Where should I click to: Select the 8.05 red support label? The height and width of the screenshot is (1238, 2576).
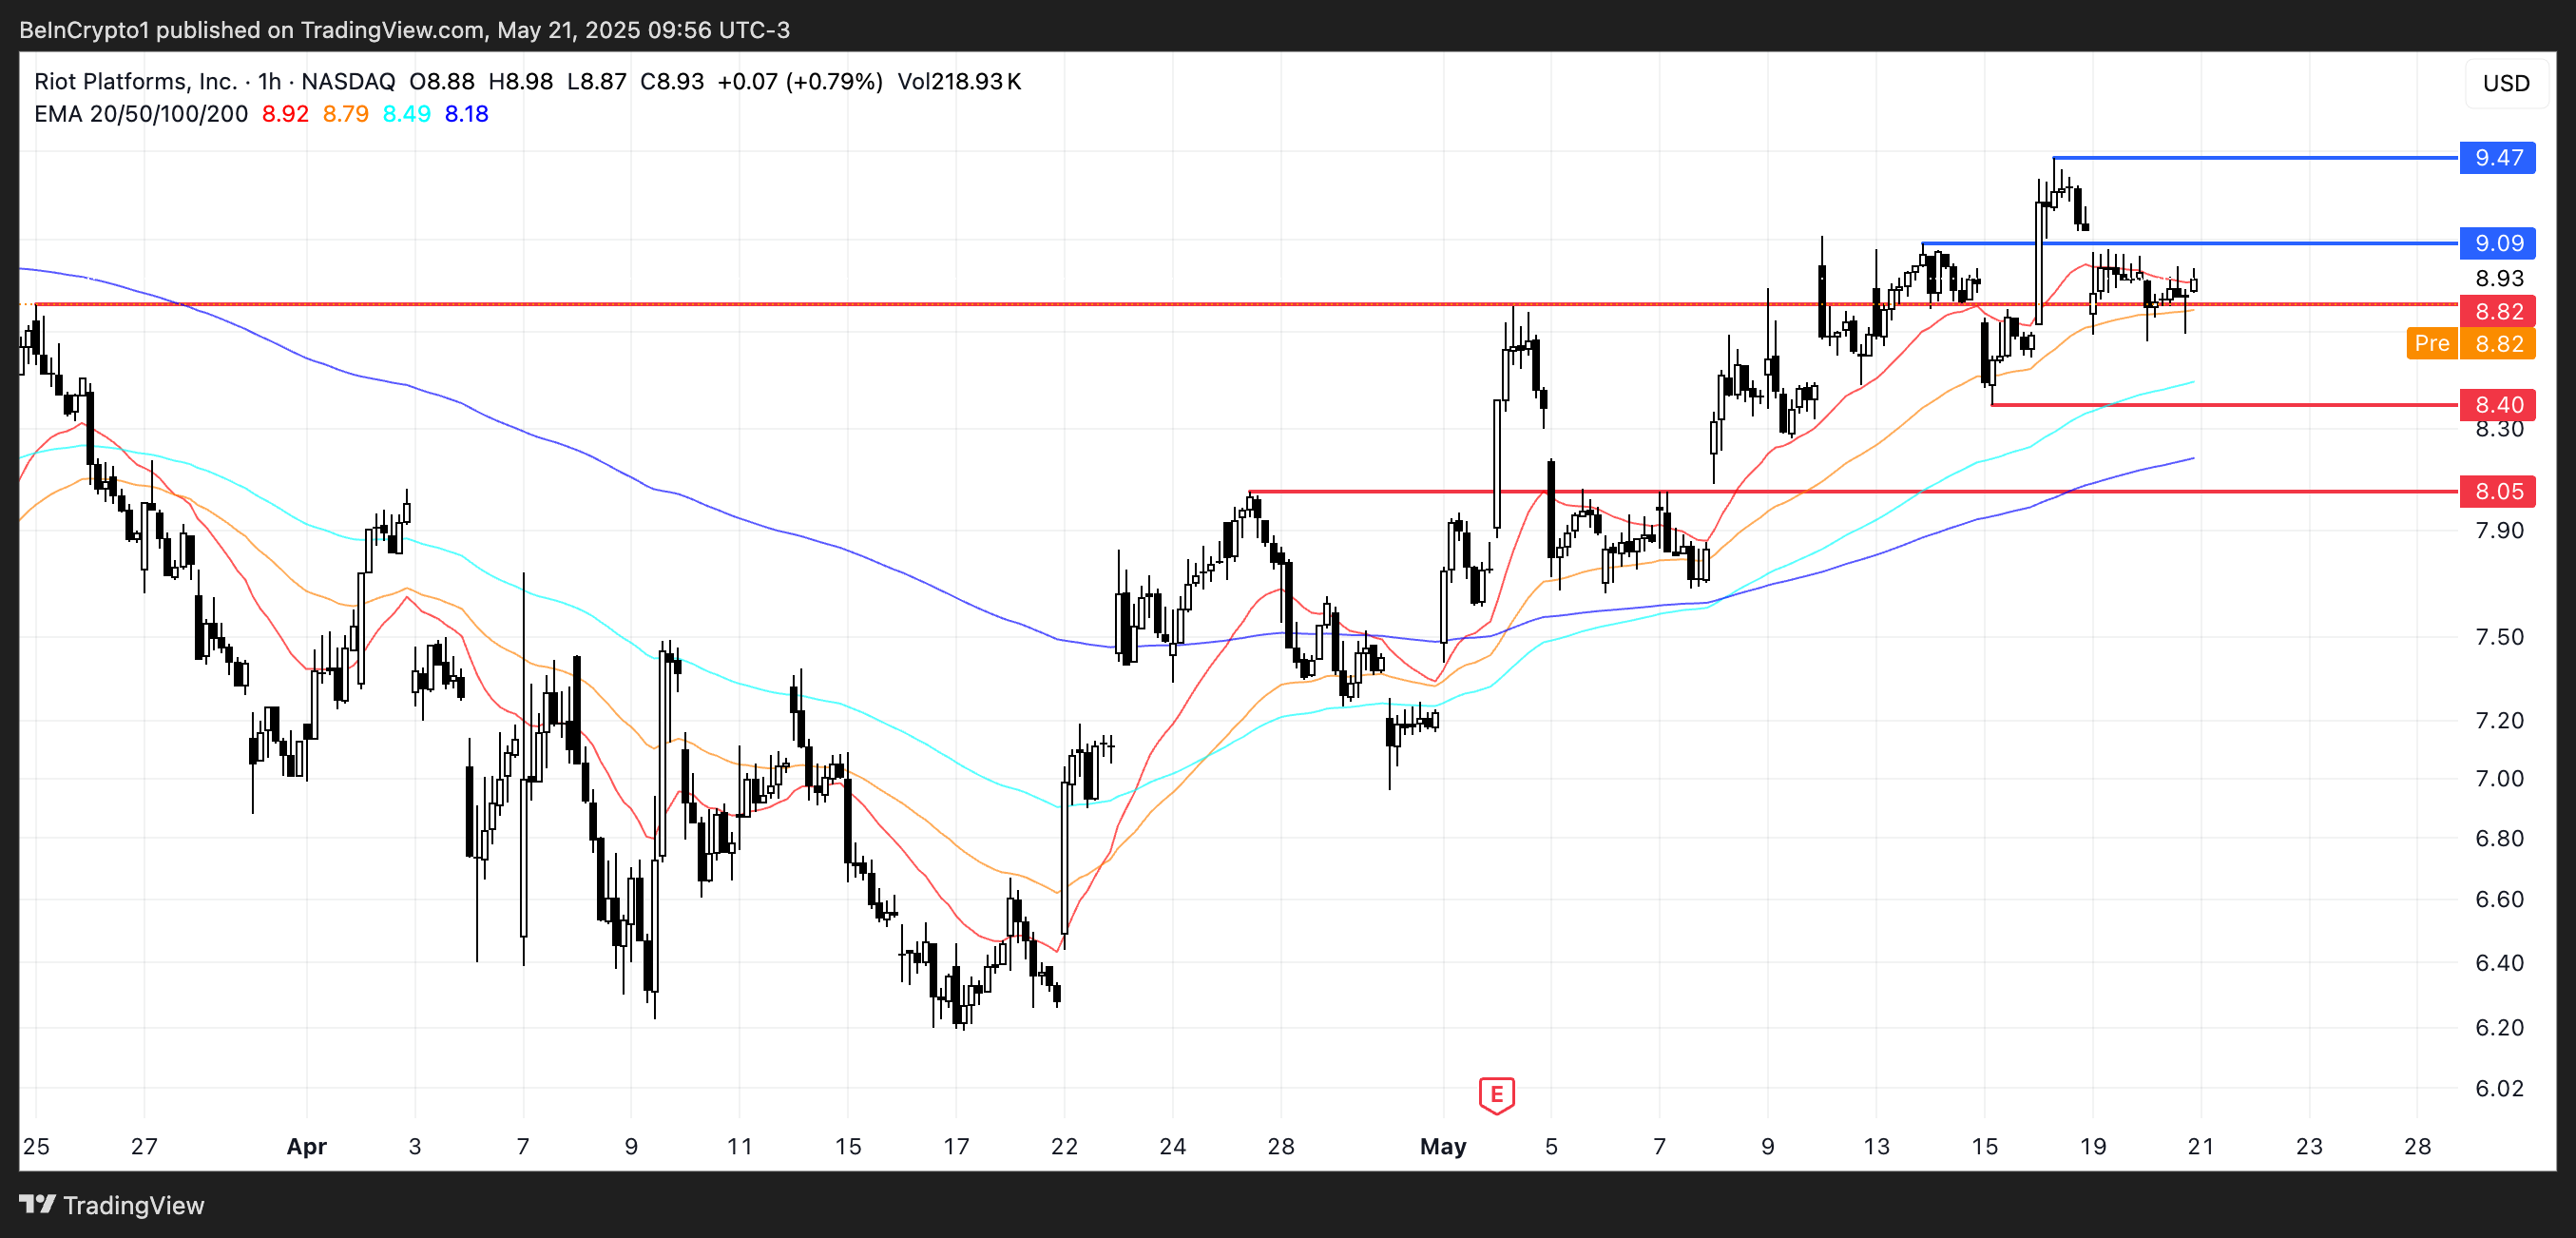(x=2497, y=491)
